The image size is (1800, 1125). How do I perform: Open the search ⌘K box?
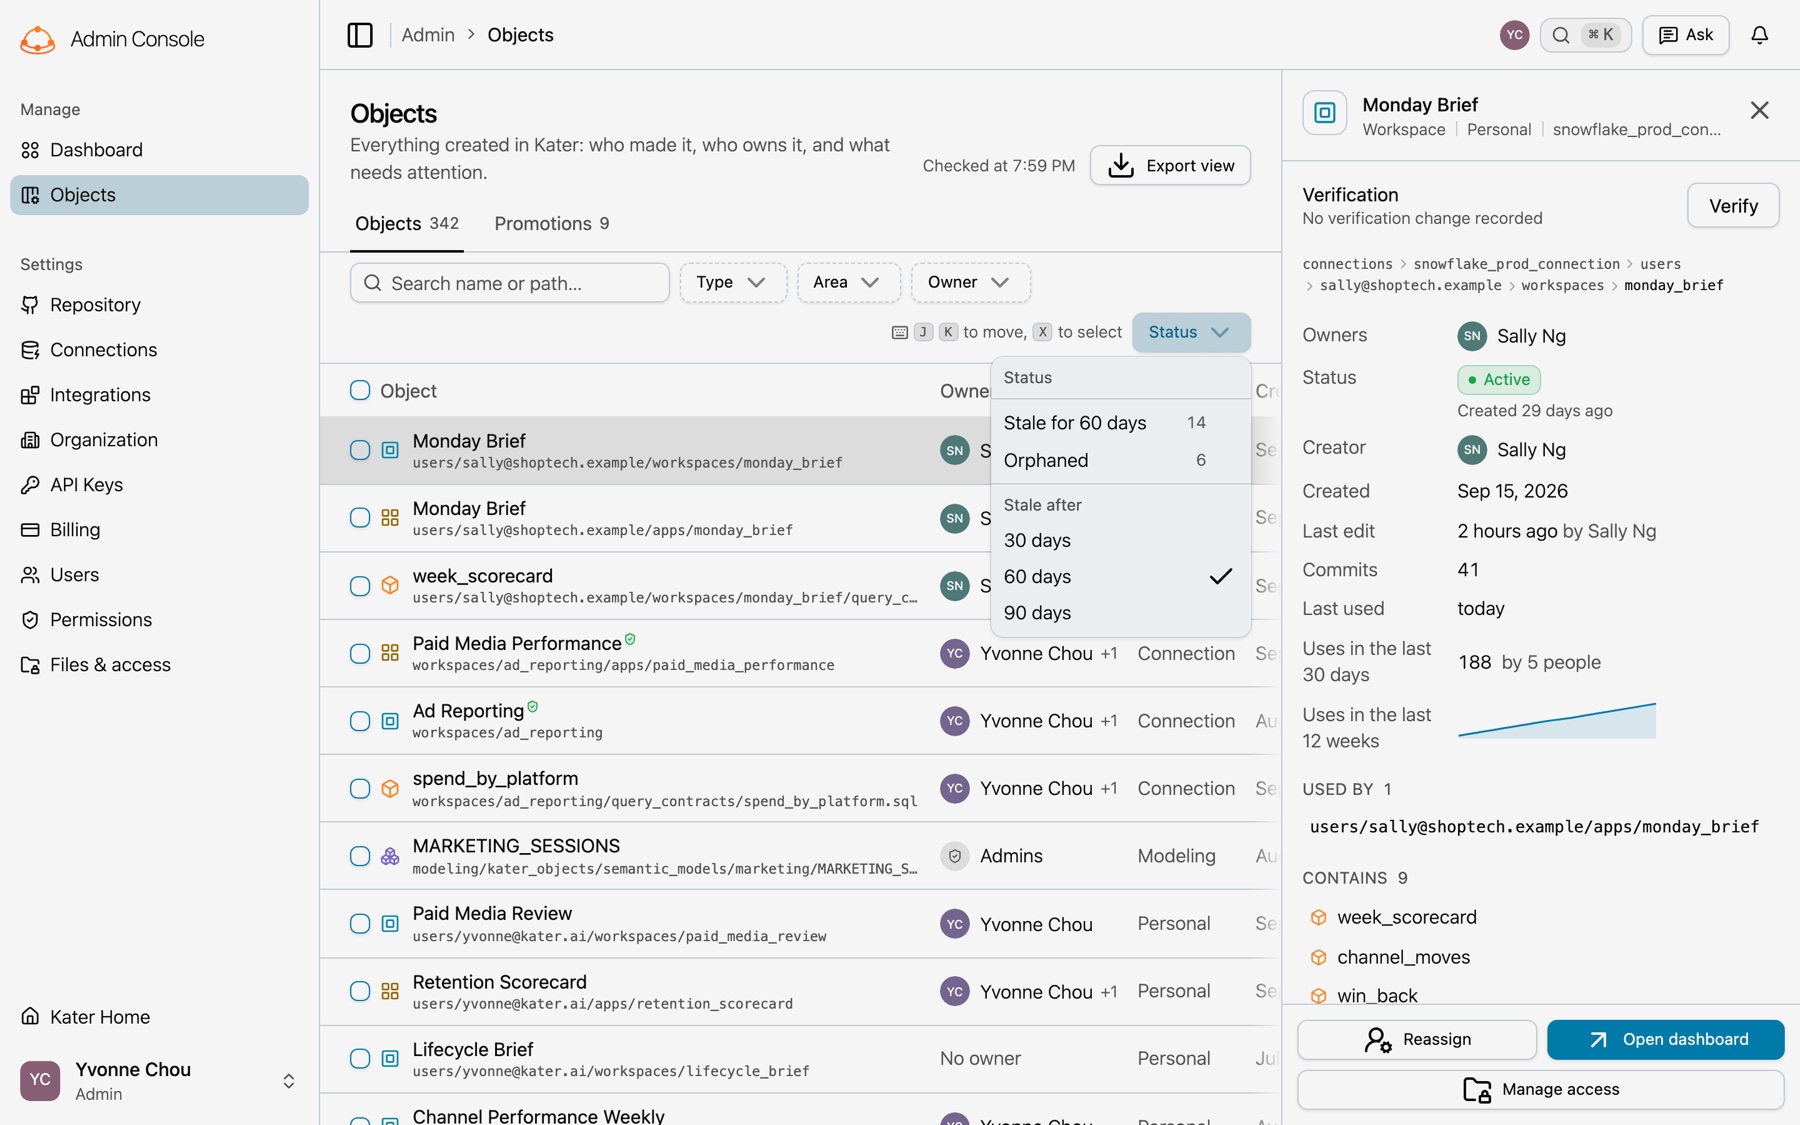[1585, 35]
